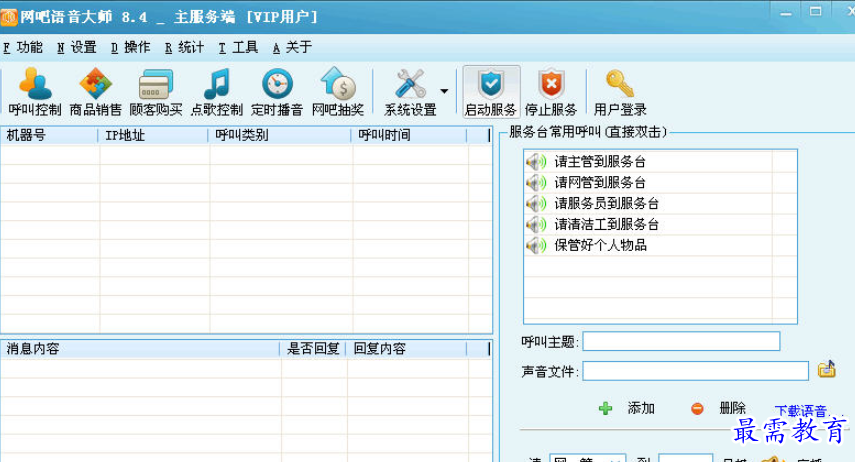
Task: Click the app logo icon in title bar
Action: (9, 17)
